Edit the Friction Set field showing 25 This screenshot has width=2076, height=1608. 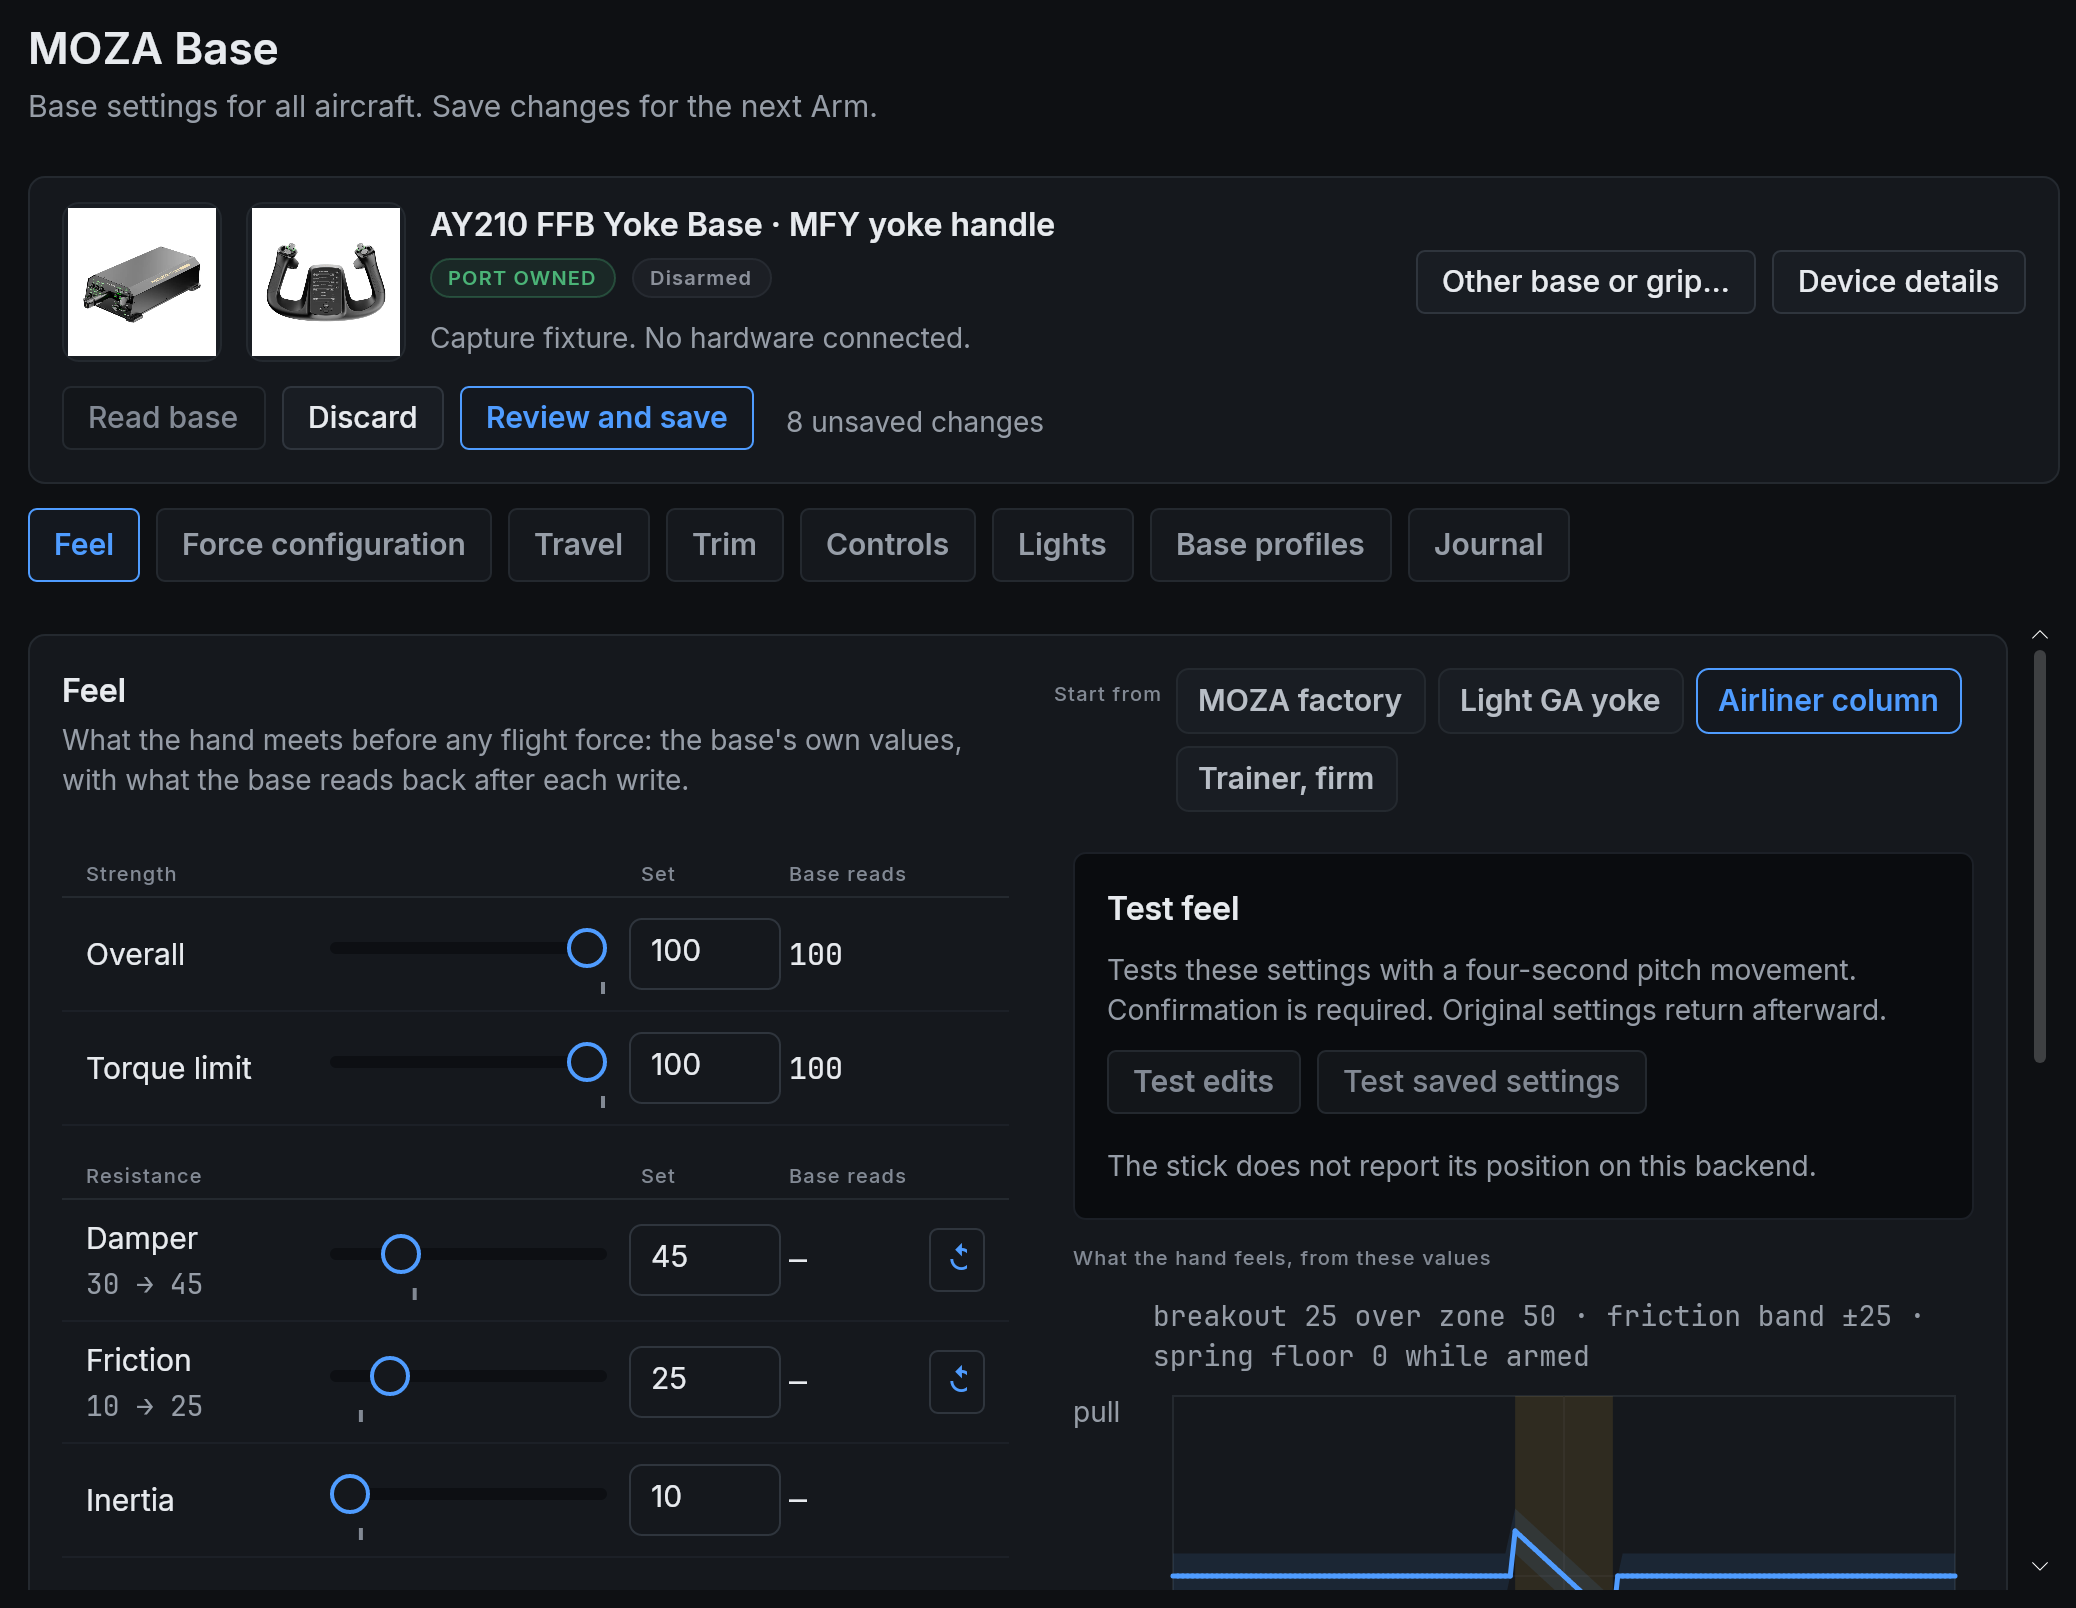(x=705, y=1382)
